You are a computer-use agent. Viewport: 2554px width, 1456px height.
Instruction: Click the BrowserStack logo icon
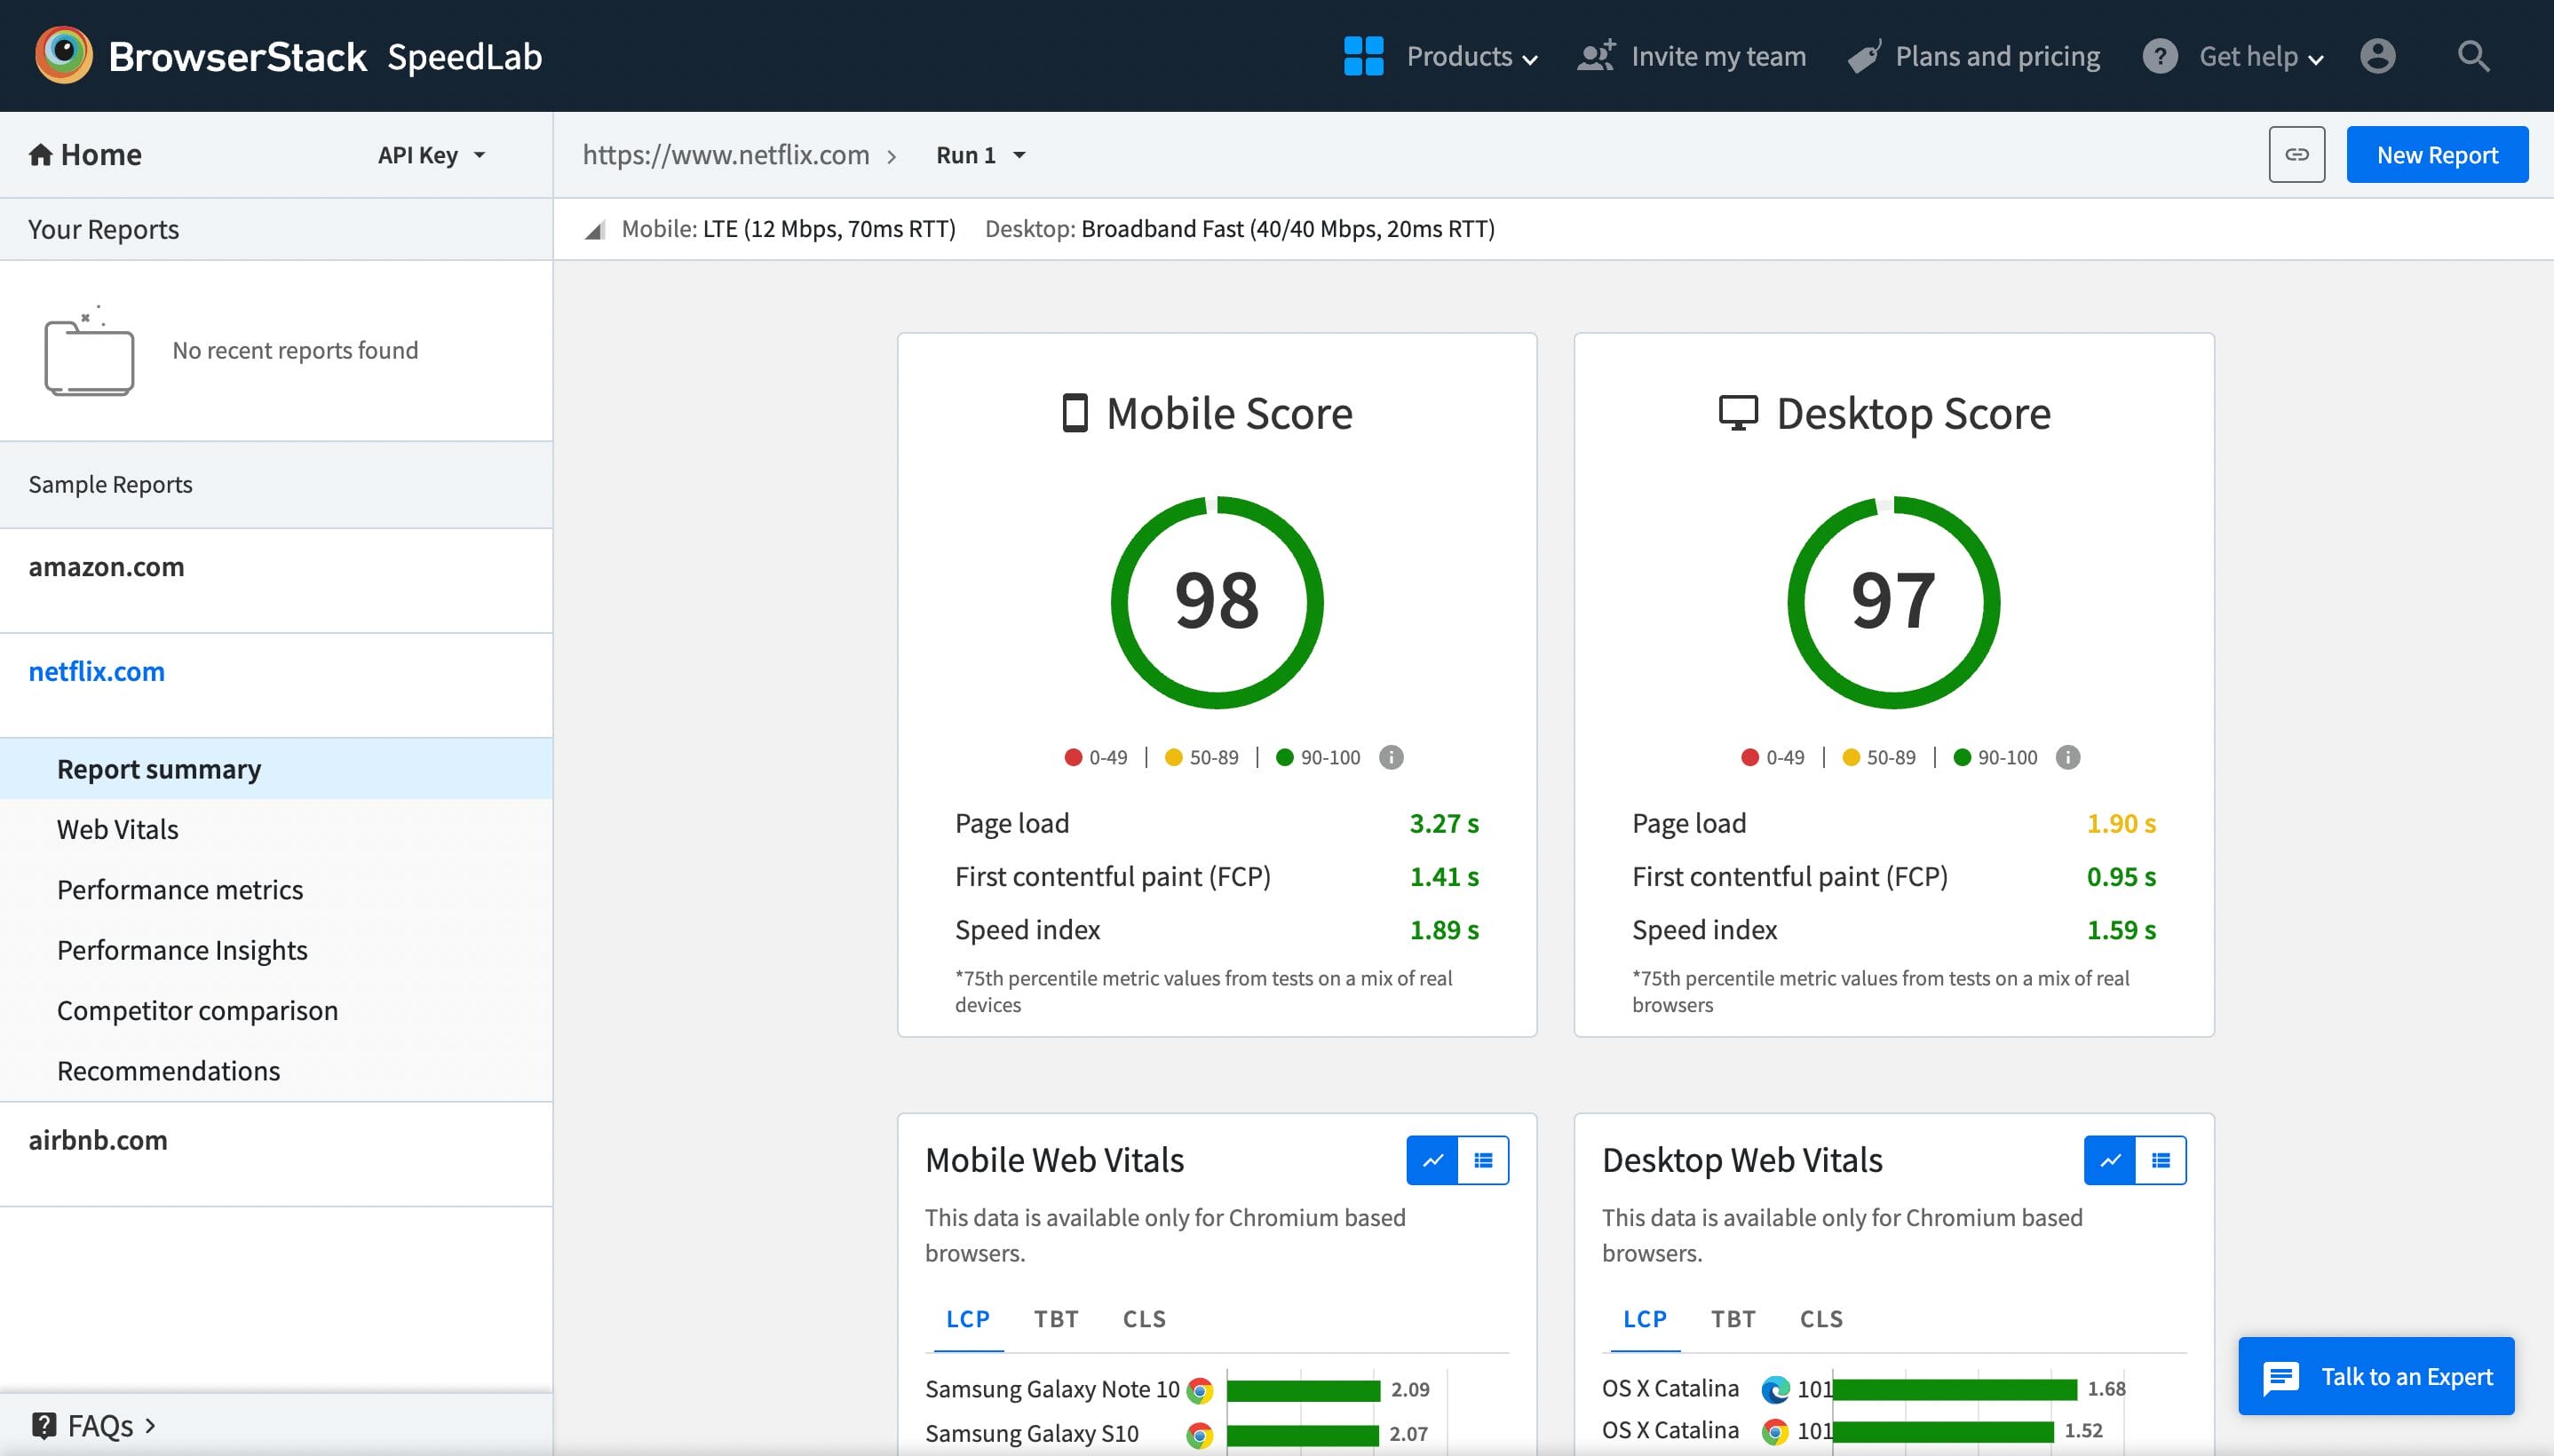pyautogui.click(x=63, y=55)
